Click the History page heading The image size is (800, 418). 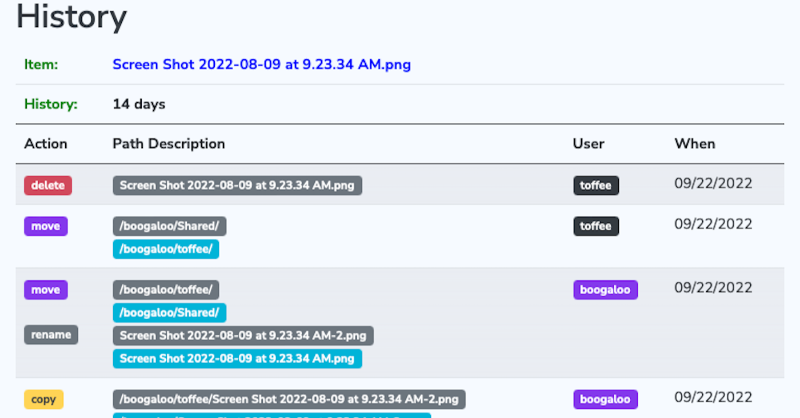click(x=71, y=17)
